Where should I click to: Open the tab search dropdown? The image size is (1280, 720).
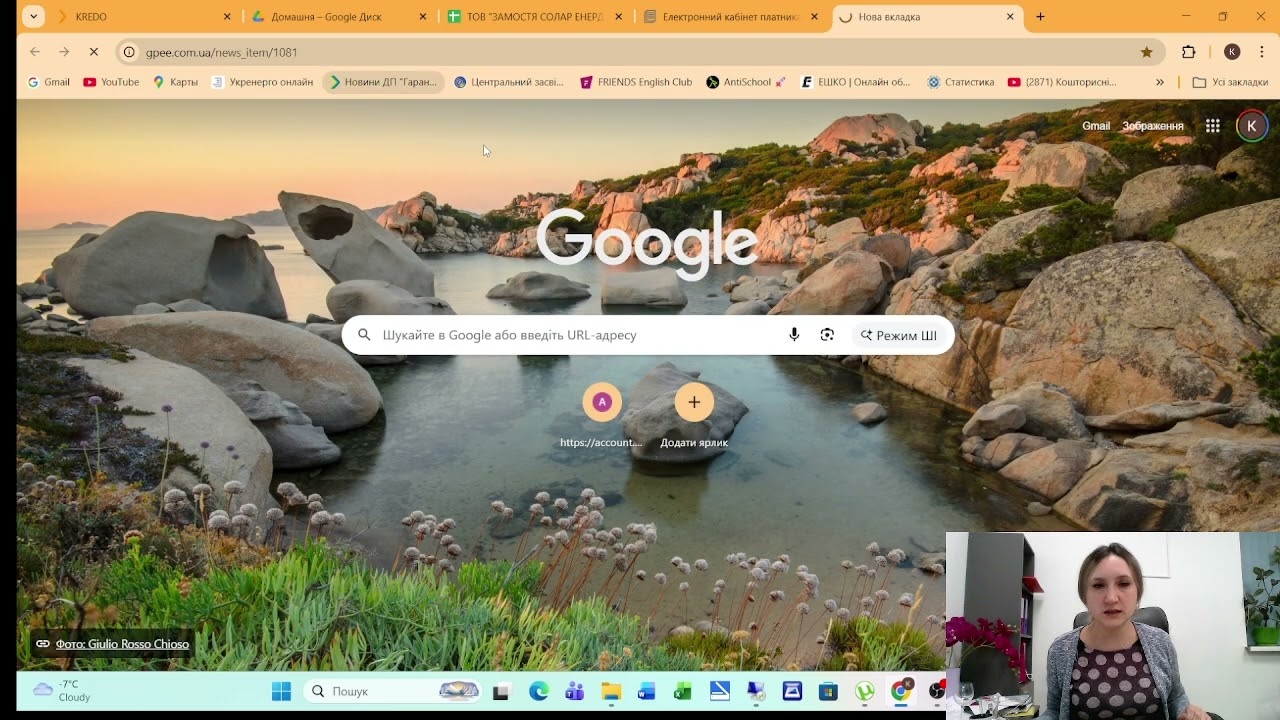tap(33, 17)
